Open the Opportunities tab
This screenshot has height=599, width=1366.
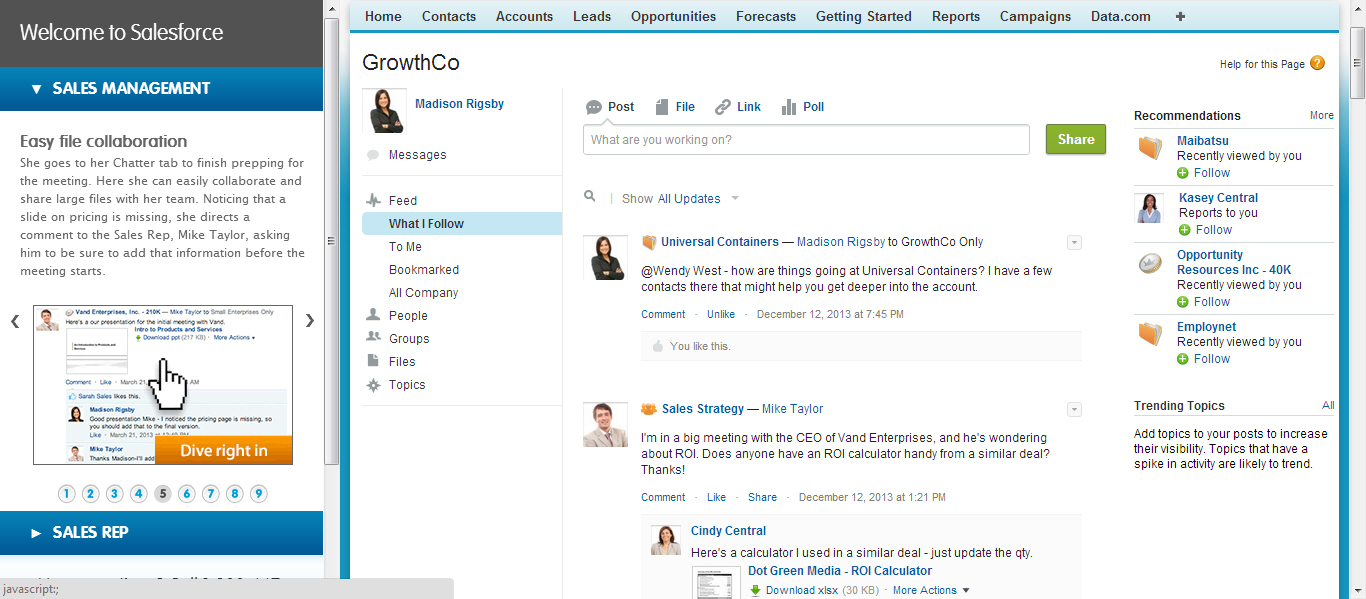click(673, 16)
